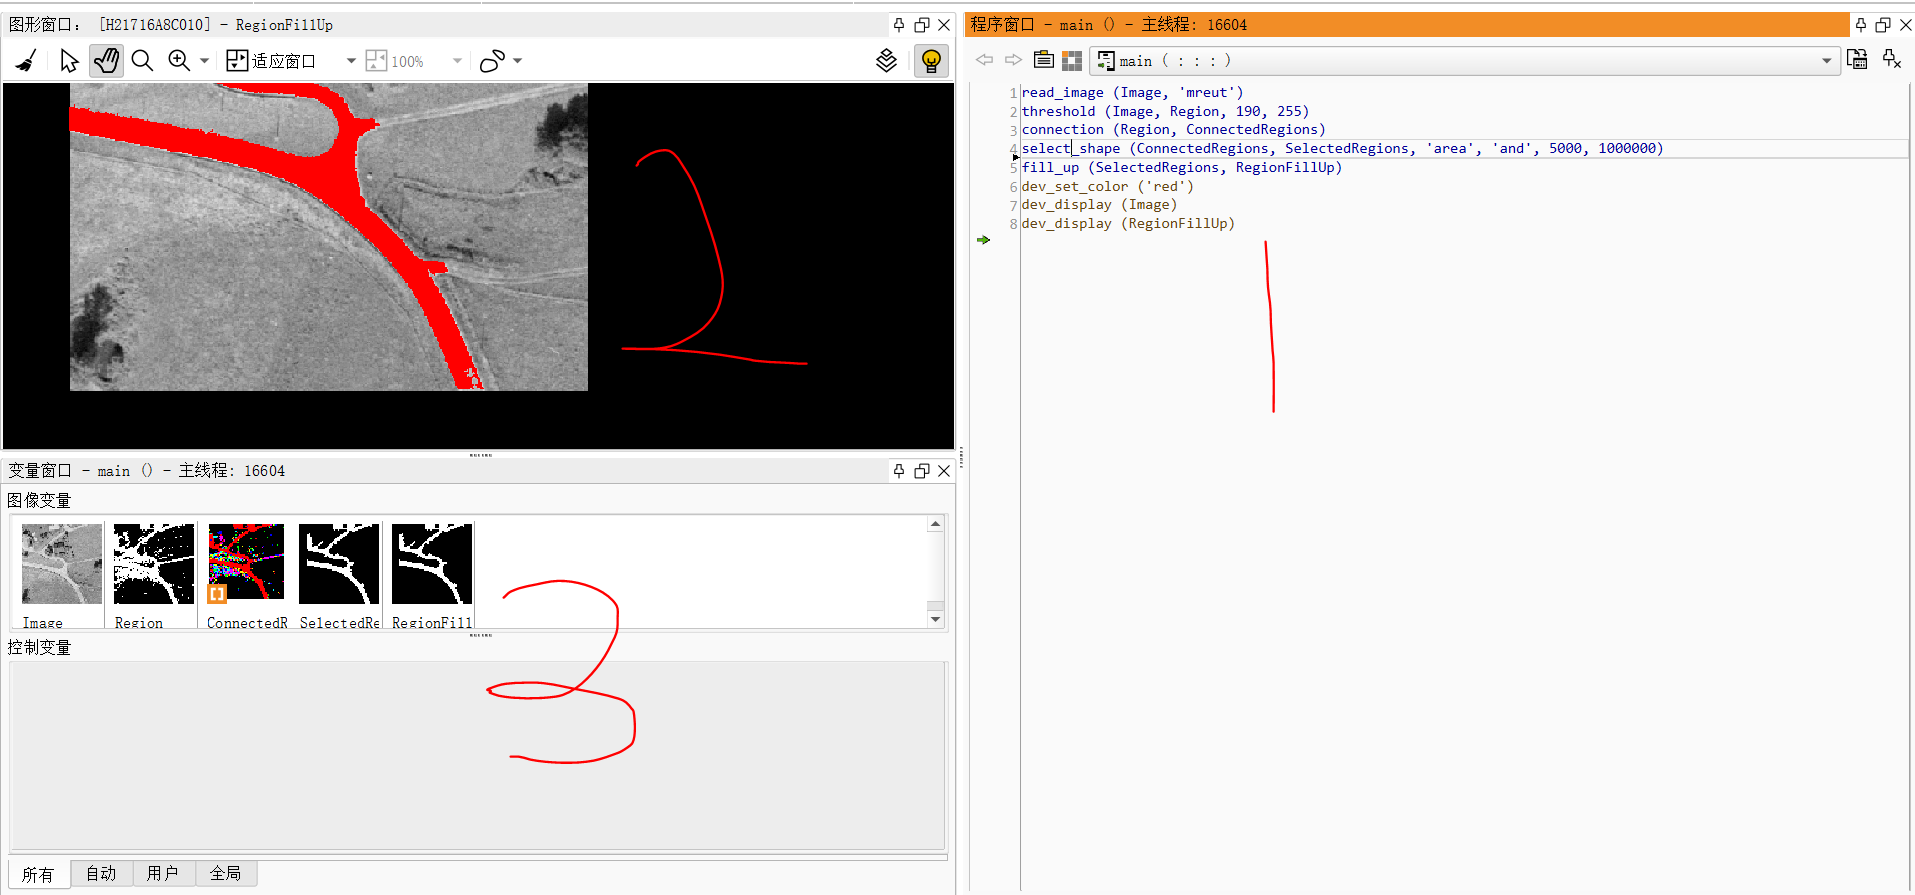The image size is (1915, 895).
Task: Click the fill_up code line
Action: click(1181, 168)
